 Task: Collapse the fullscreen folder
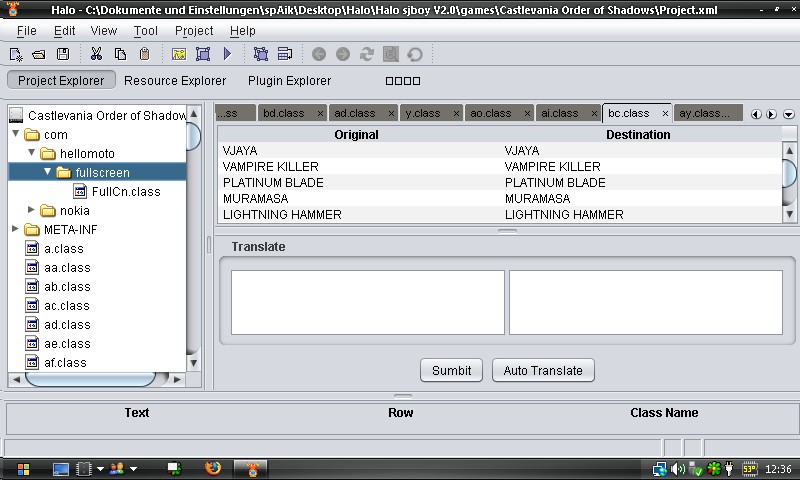(47, 171)
